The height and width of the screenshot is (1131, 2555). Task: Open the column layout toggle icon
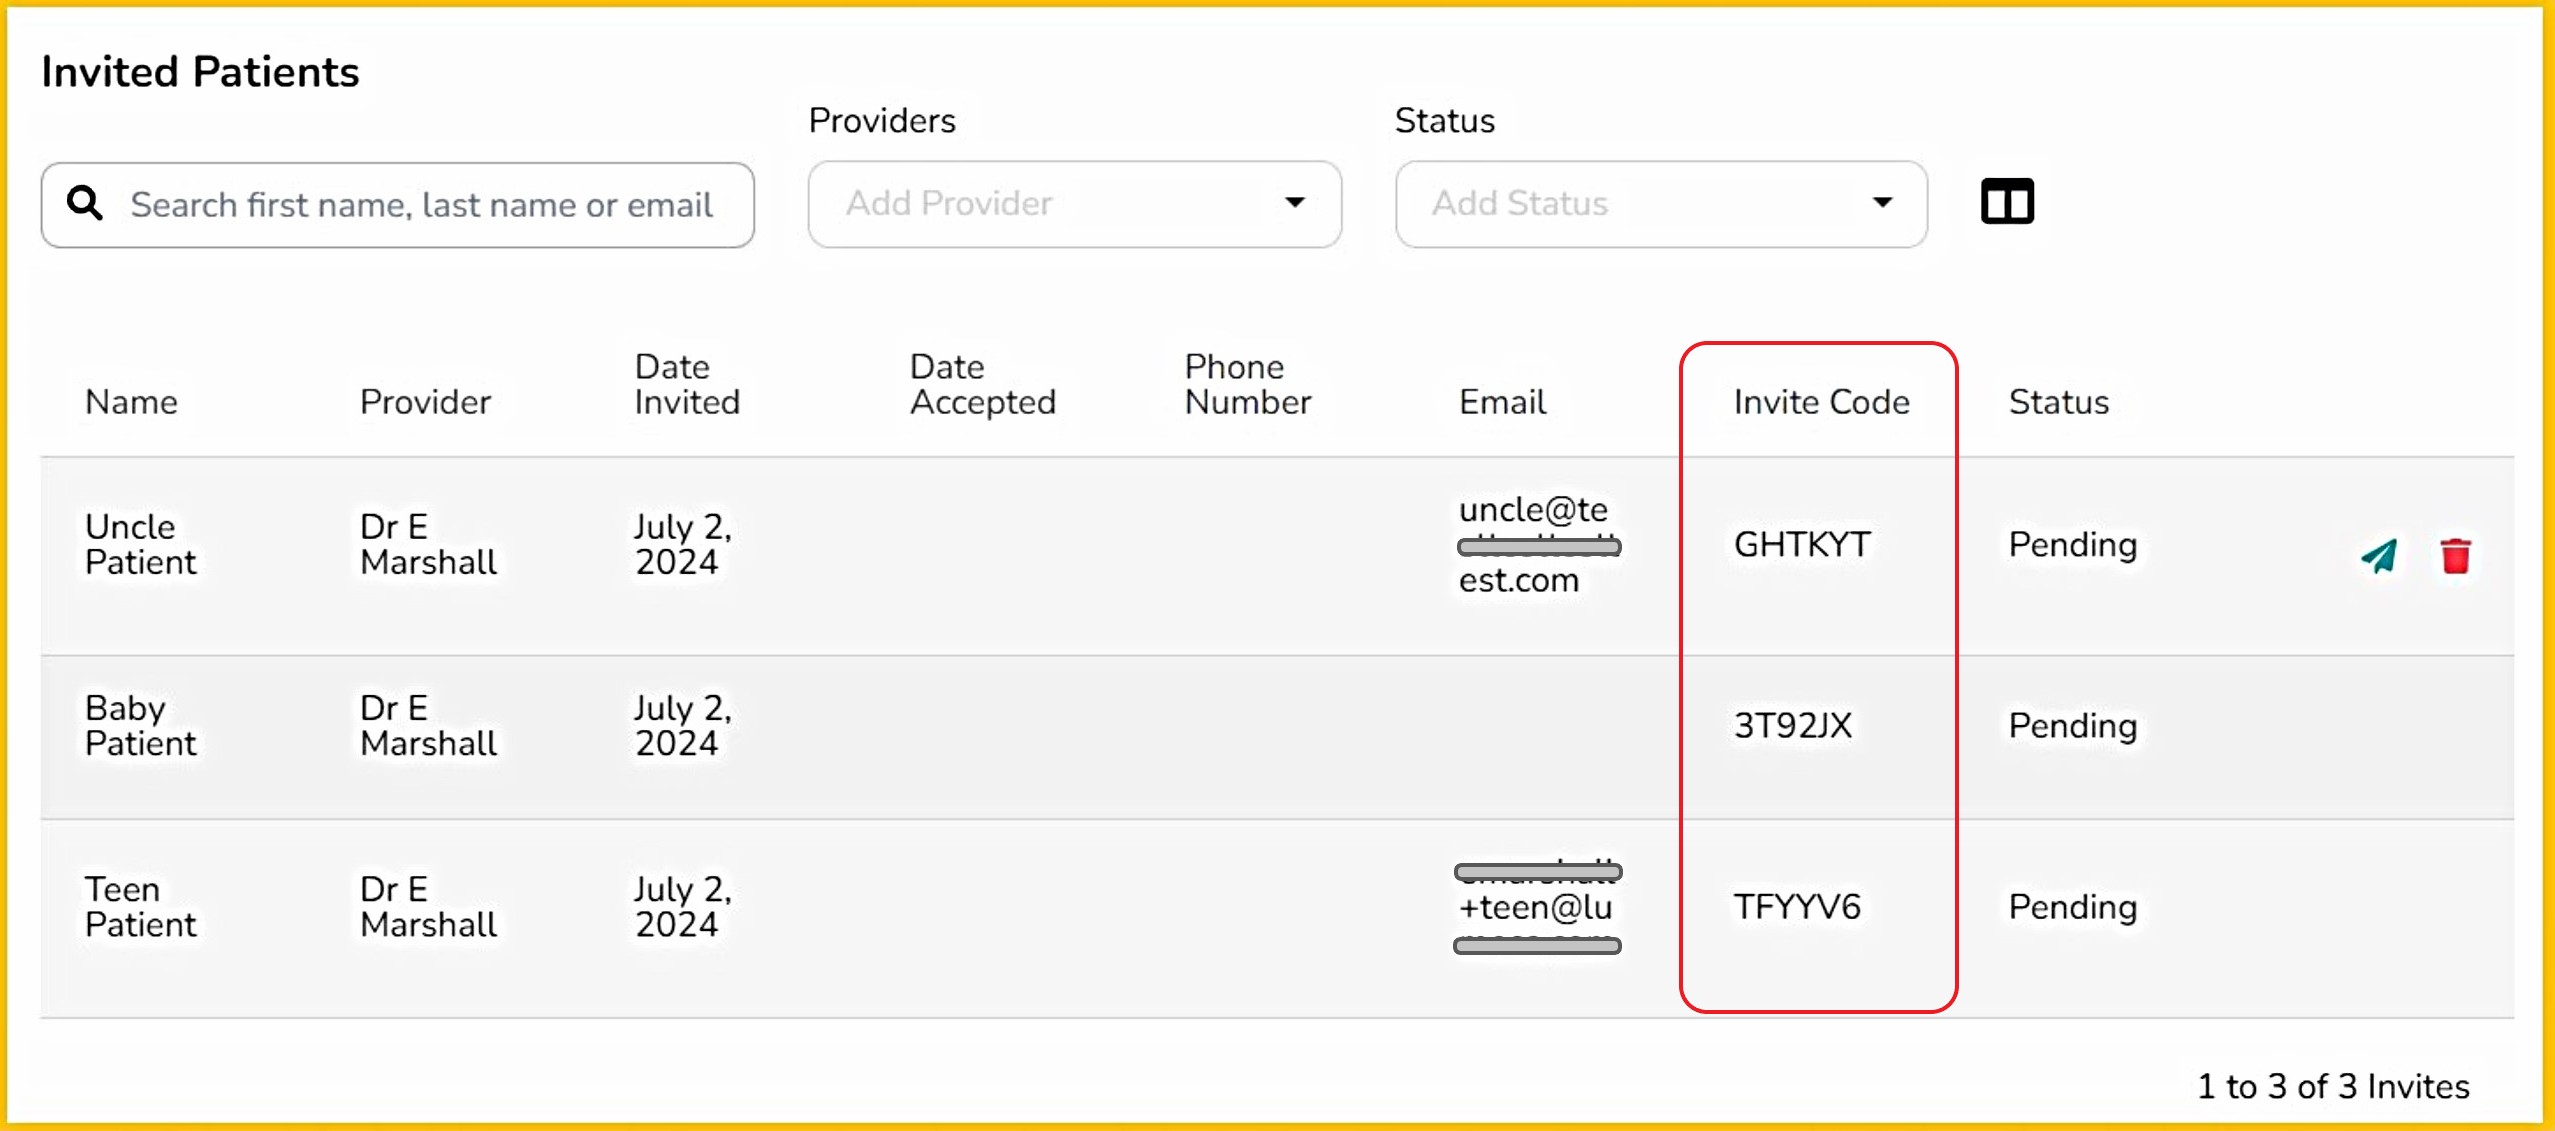coord(2007,202)
